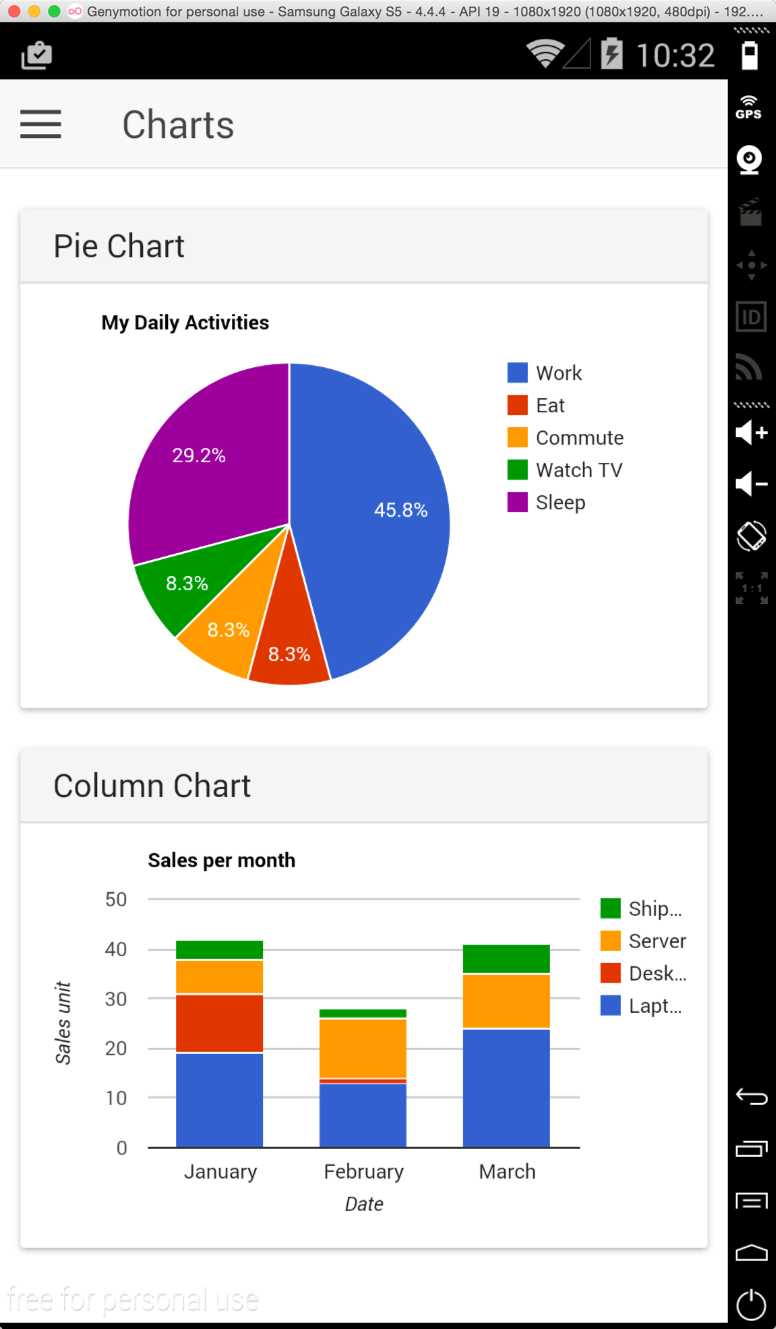Click the Server legend entry
This screenshot has width=776, height=1329.
pyautogui.click(x=656, y=941)
